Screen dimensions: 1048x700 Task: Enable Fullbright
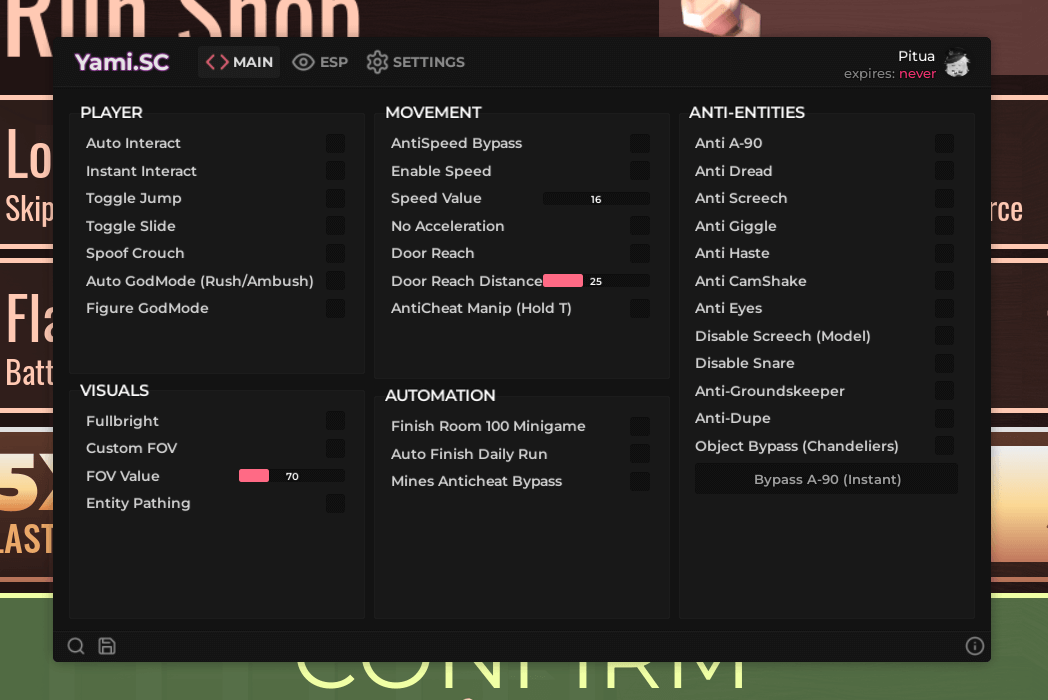336,421
